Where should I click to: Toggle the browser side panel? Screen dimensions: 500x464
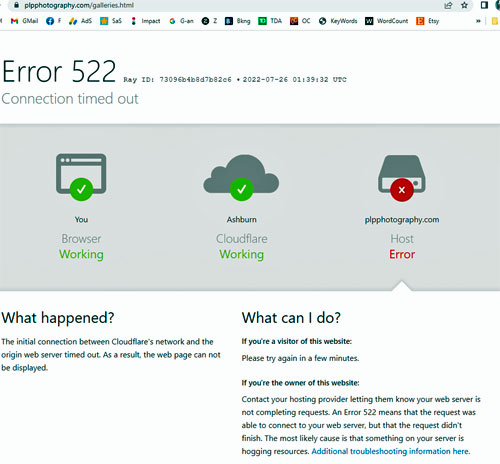click(484, 5)
